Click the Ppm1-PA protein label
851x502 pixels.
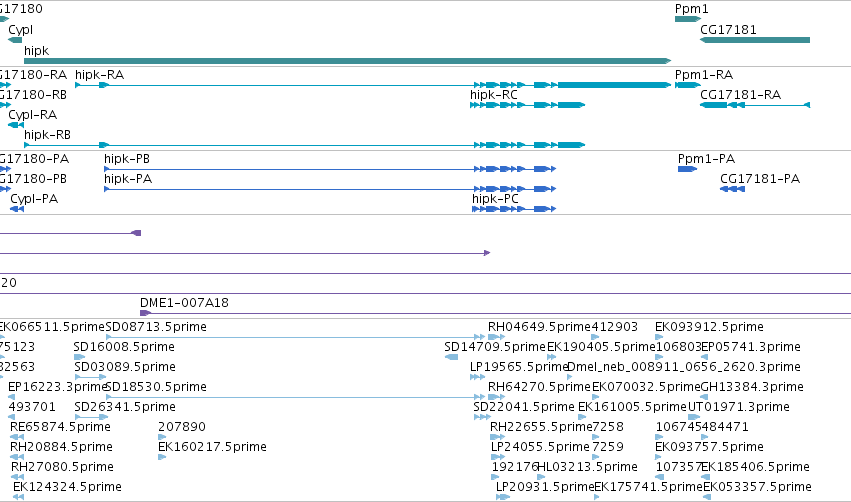pyautogui.click(x=706, y=158)
